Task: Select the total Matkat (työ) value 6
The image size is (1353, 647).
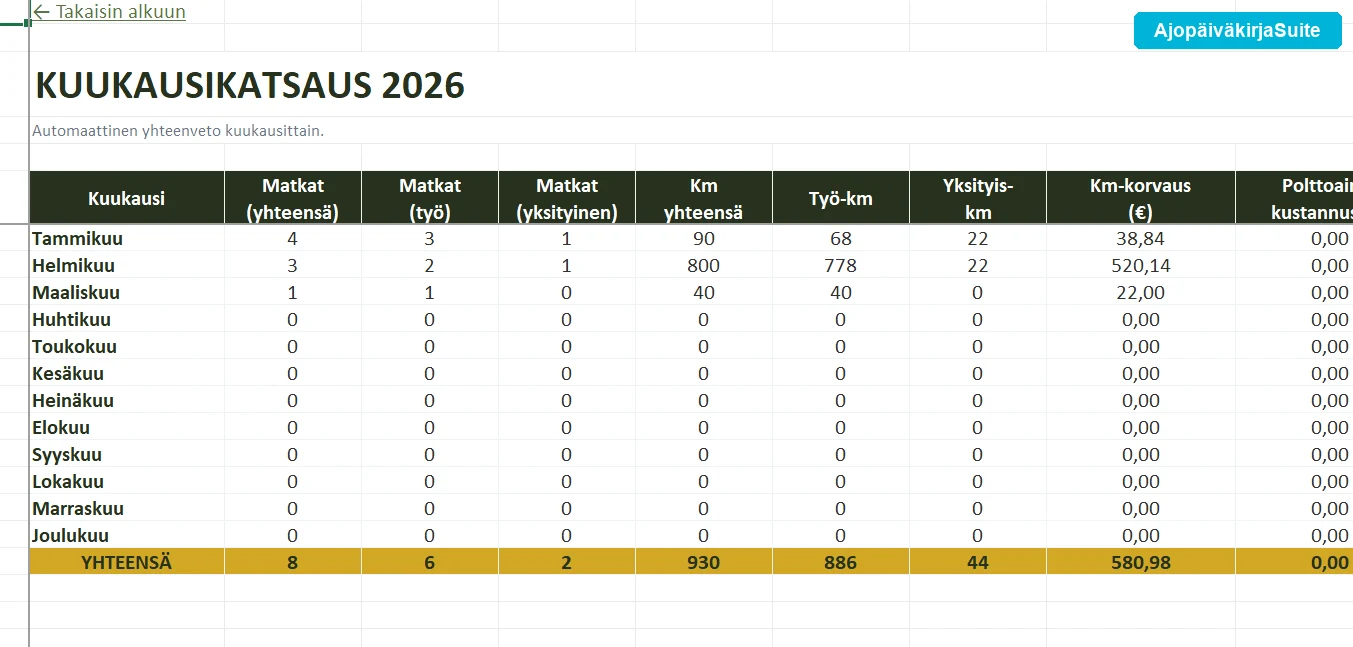Action: [430, 563]
